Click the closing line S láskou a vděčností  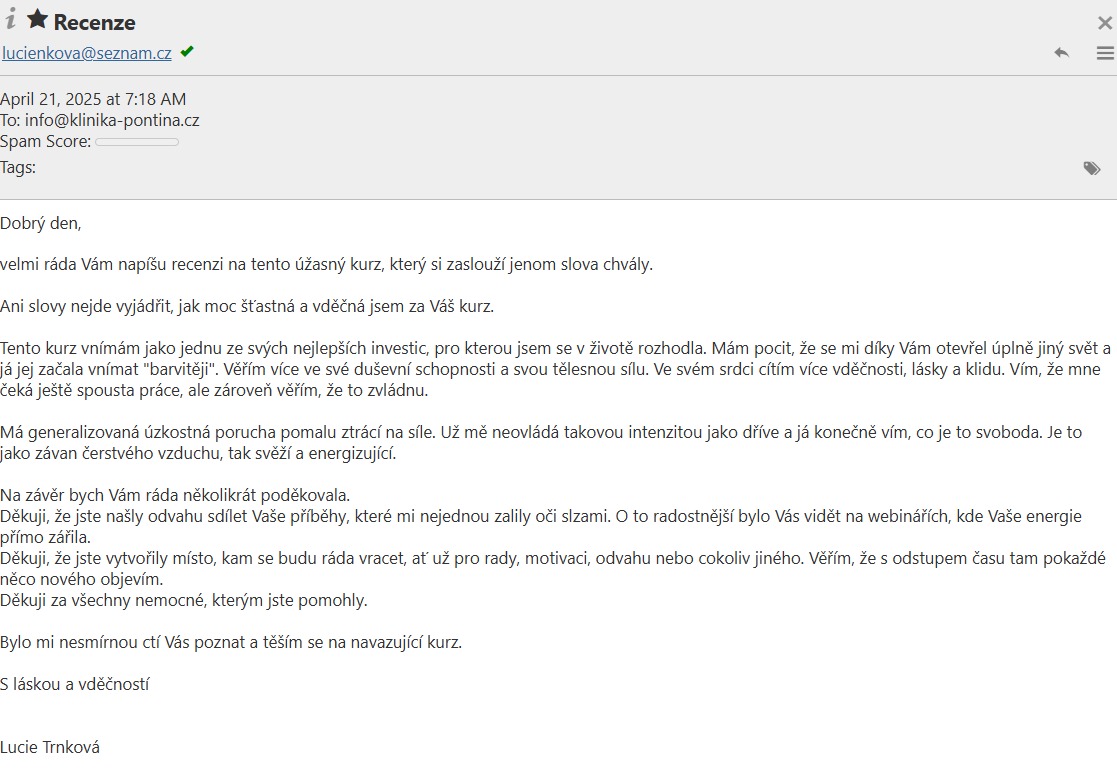tap(75, 684)
